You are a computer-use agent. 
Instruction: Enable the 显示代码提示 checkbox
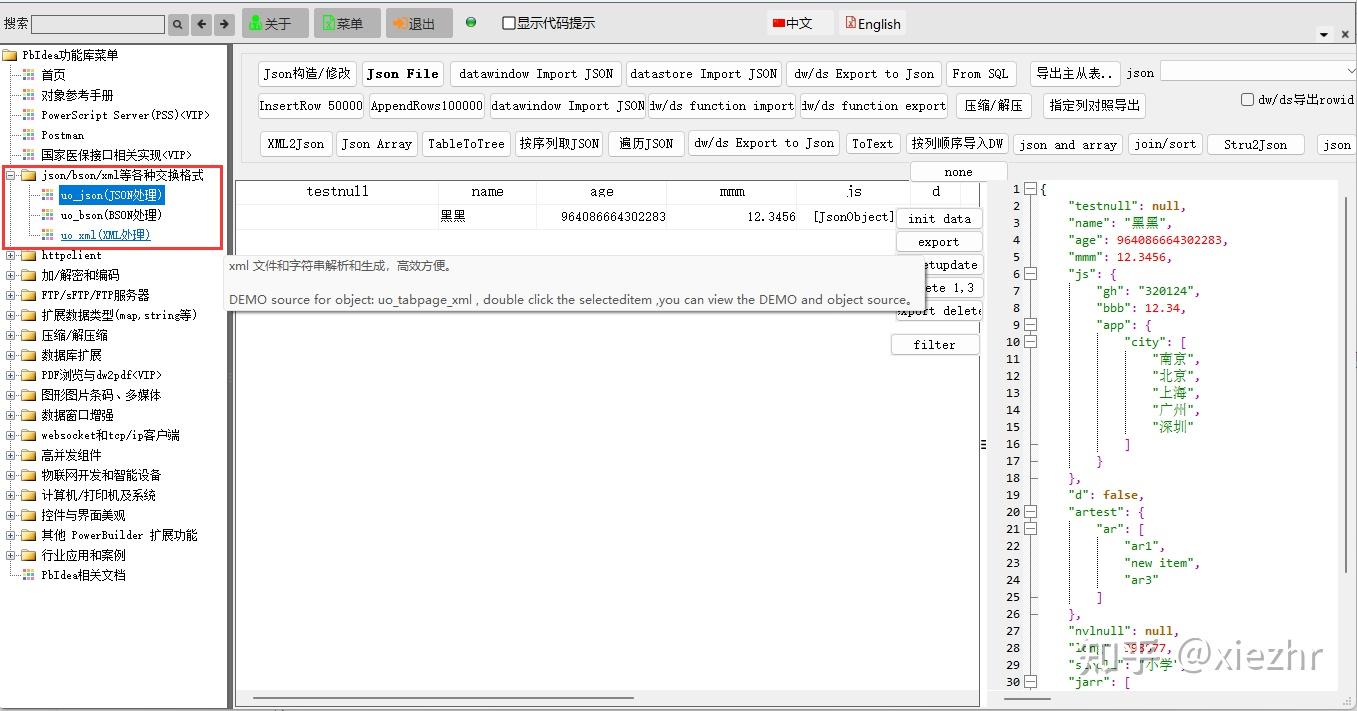(508, 22)
